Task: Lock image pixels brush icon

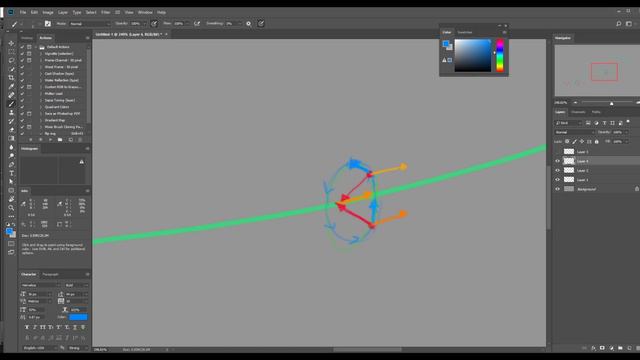Action: (574, 142)
